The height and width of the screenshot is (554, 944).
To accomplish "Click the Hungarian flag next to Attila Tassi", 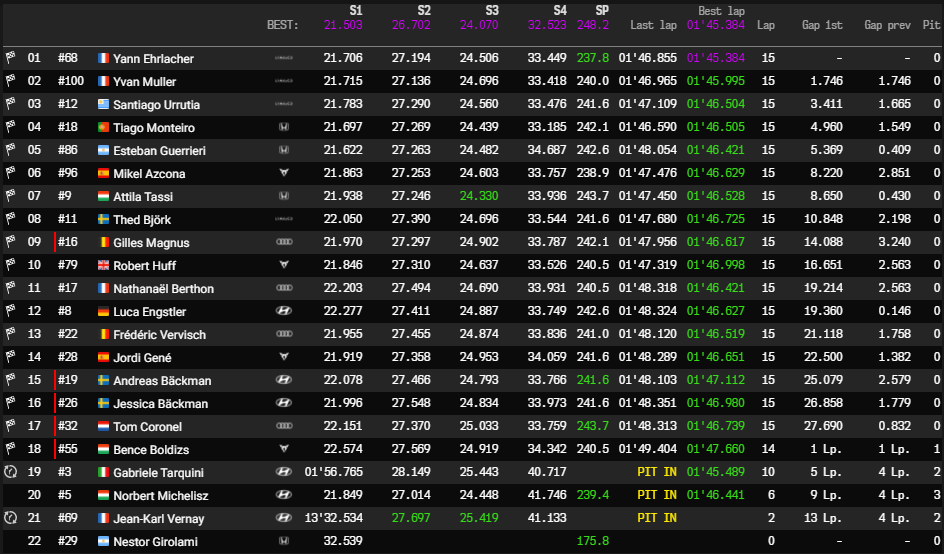I will pos(104,196).
